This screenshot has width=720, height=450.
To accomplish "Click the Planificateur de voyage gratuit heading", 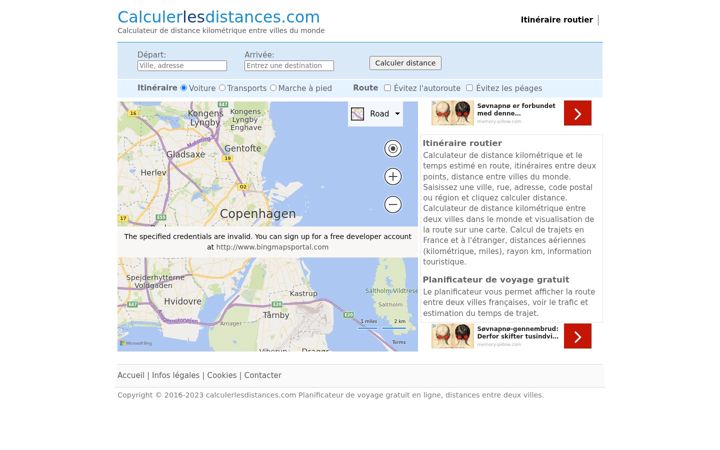I will pos(496,280).
